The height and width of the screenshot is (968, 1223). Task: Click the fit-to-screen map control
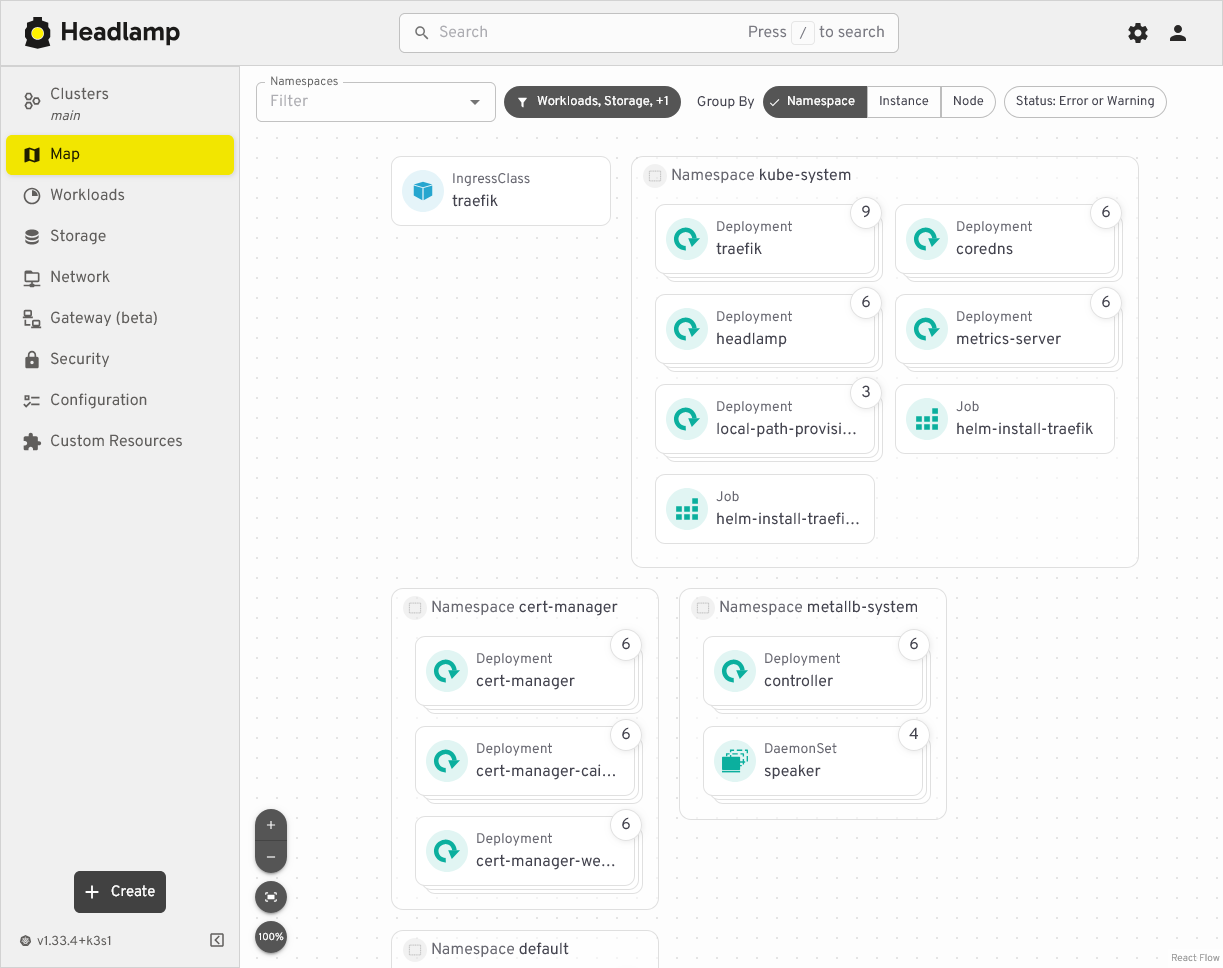pyautogui.click(x=271, y=897)
